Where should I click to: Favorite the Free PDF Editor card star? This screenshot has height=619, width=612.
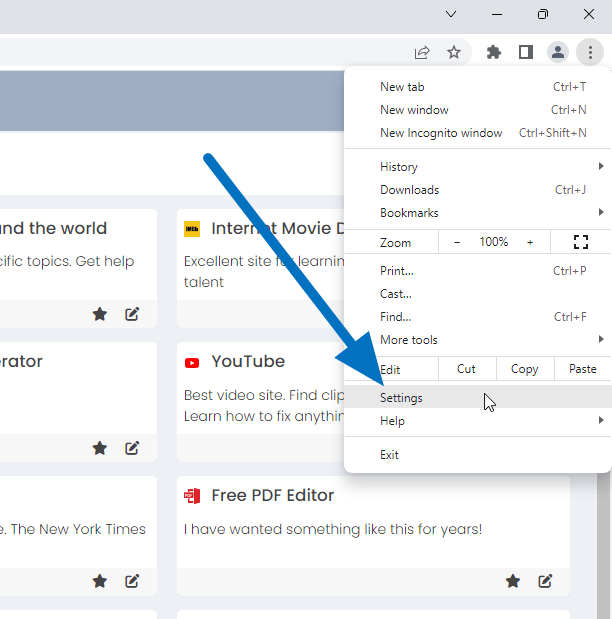tap(513, 581)
